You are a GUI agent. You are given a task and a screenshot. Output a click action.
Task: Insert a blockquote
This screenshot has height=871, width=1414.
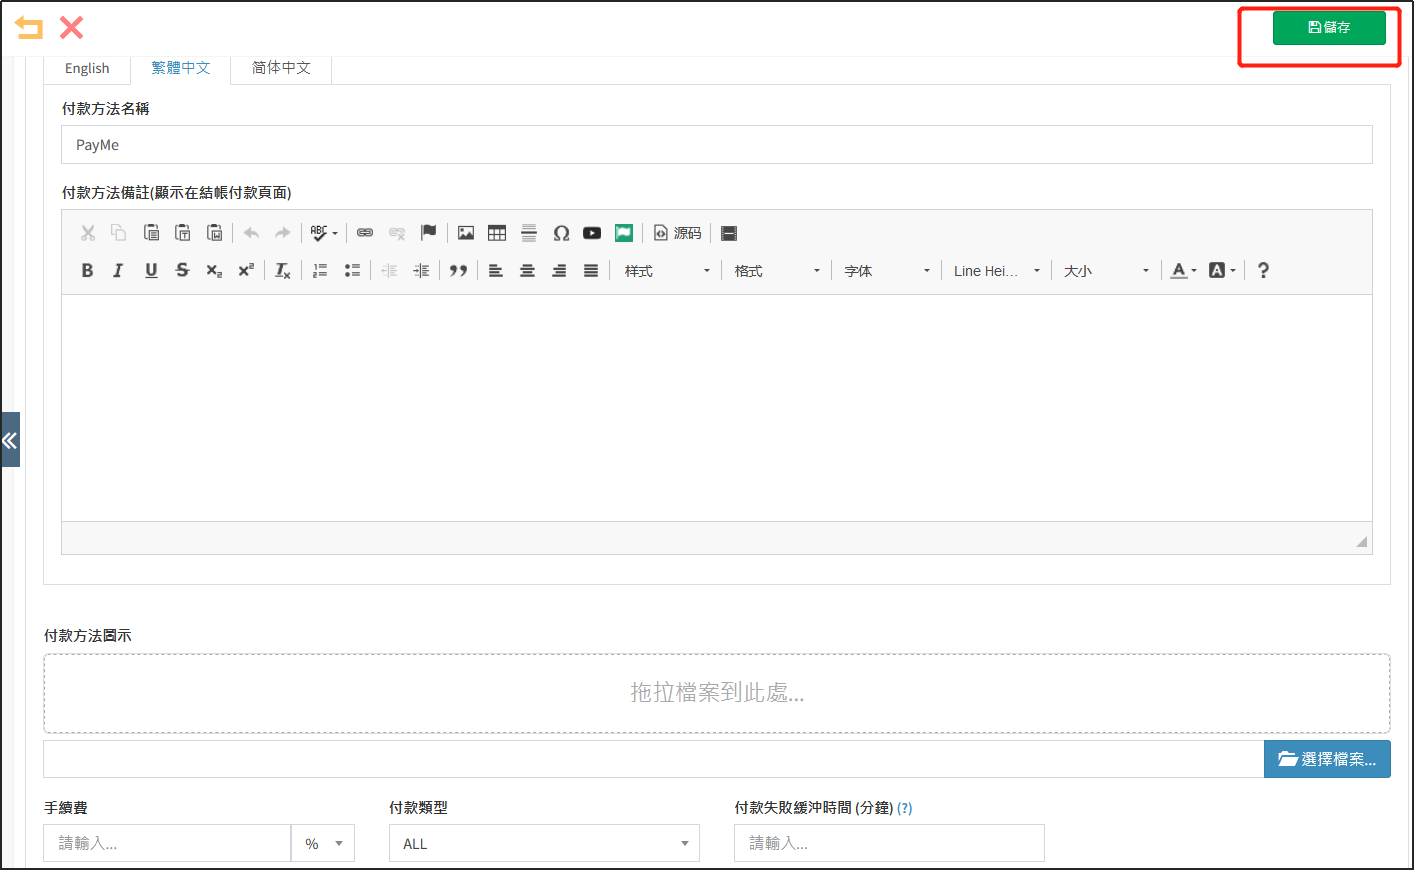pos(459,269)
